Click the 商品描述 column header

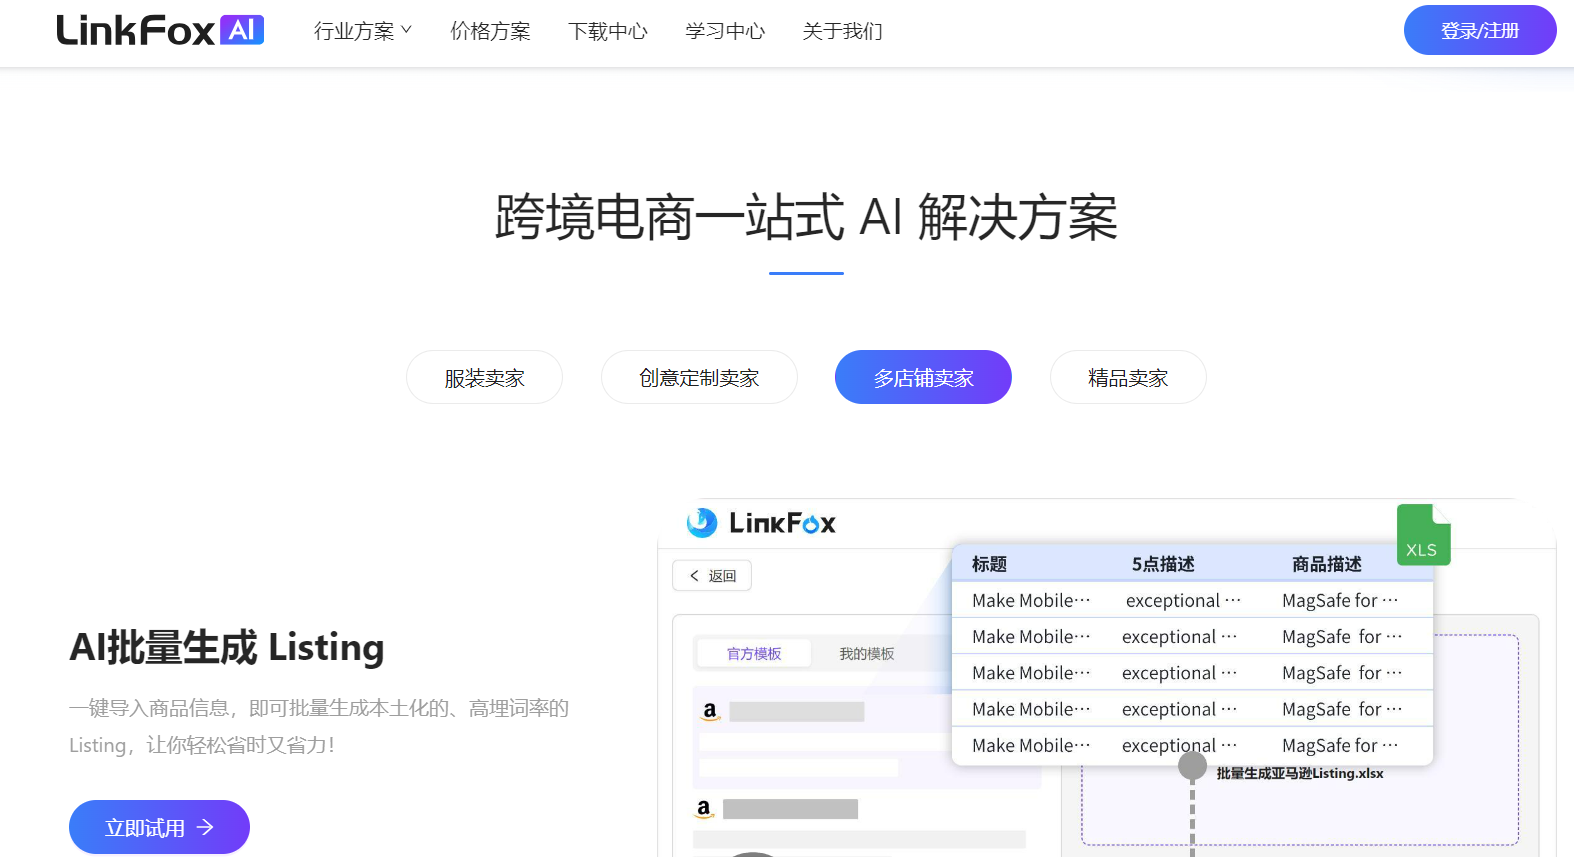point(1327,564)
